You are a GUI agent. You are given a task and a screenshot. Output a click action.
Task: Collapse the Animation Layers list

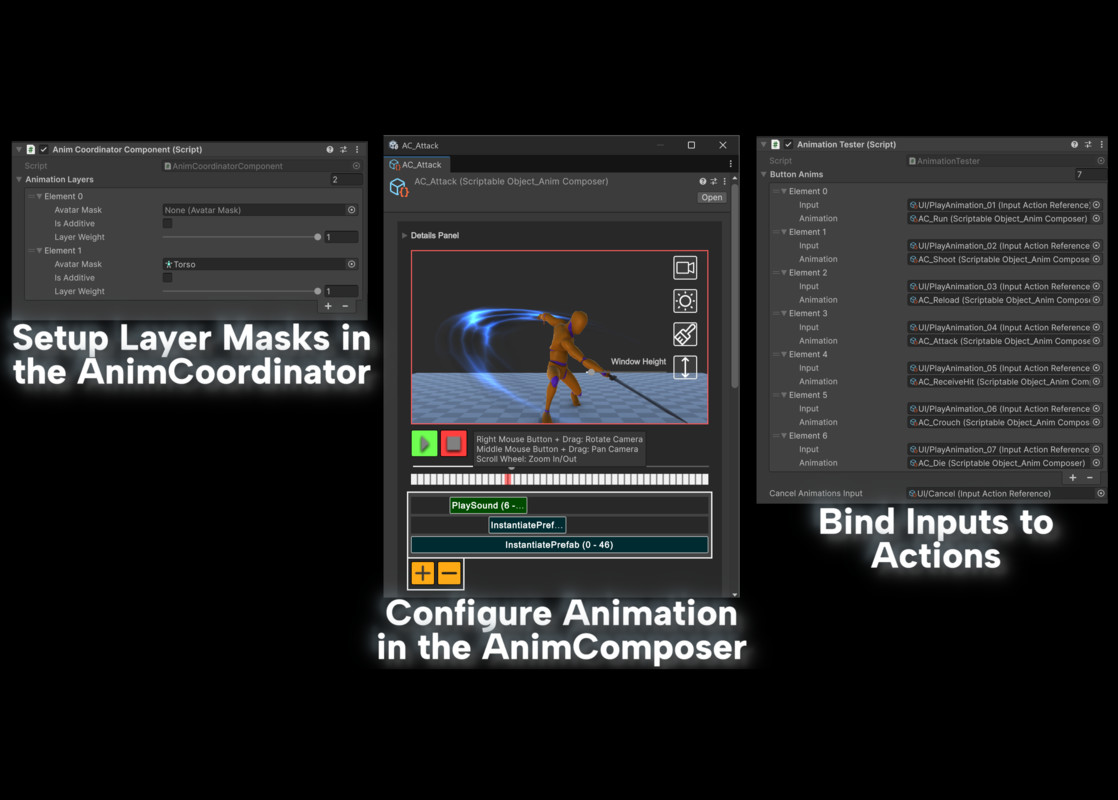(x=19, y=179)
